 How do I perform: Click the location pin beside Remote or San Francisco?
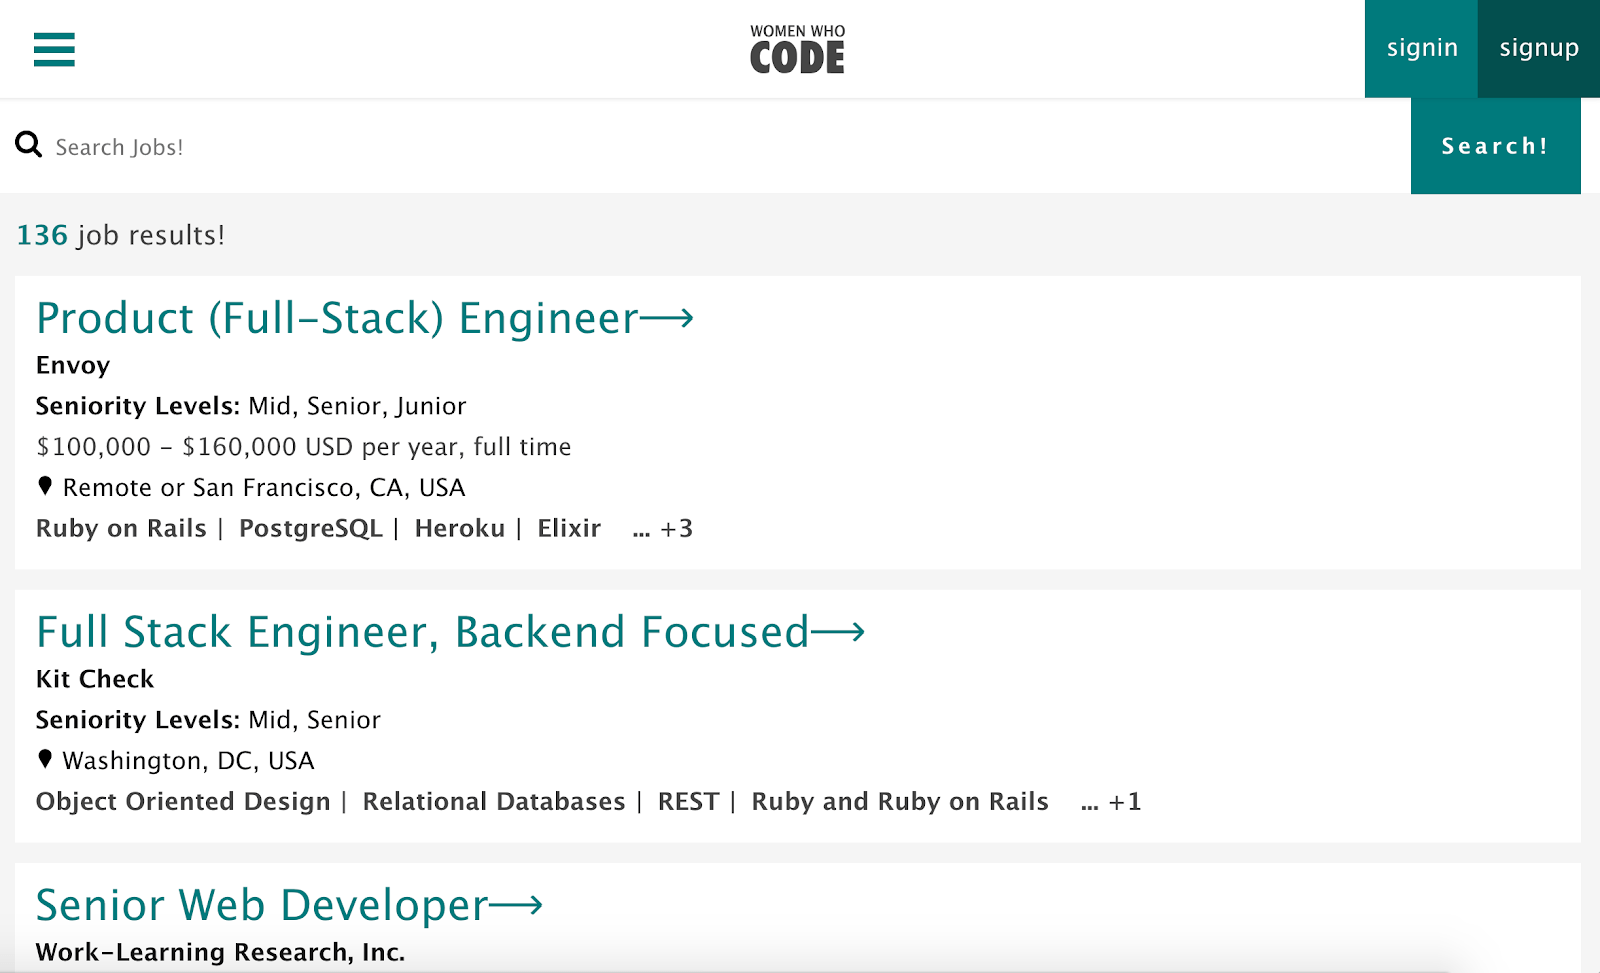coord(45,486)
